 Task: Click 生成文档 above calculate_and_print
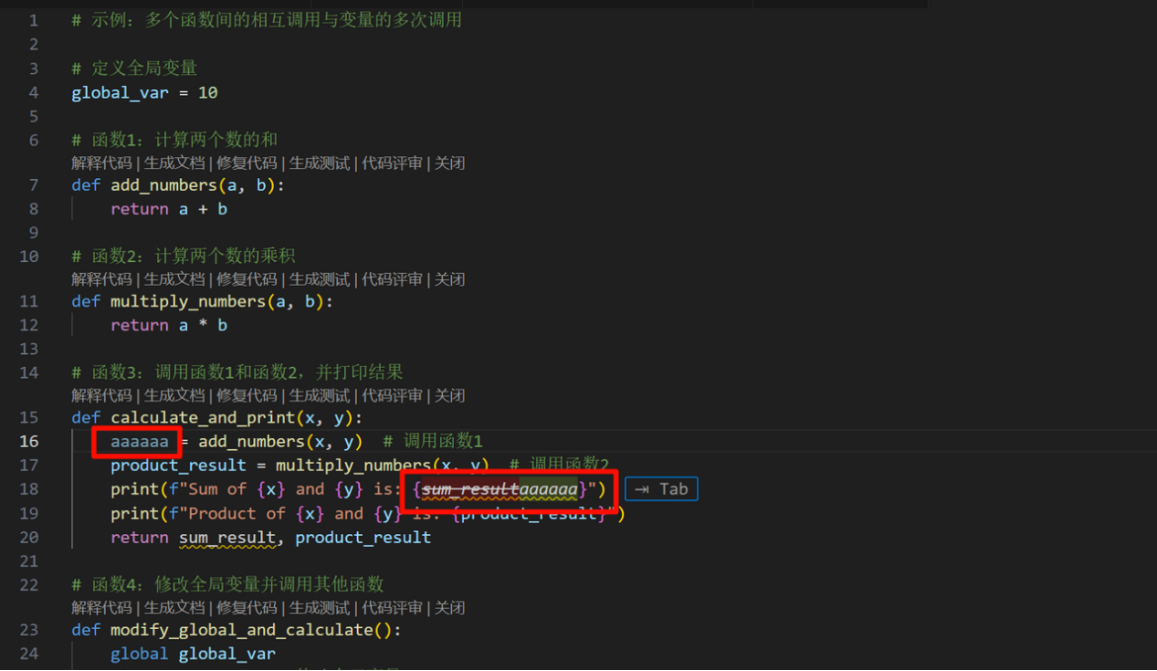pos(174,396)
